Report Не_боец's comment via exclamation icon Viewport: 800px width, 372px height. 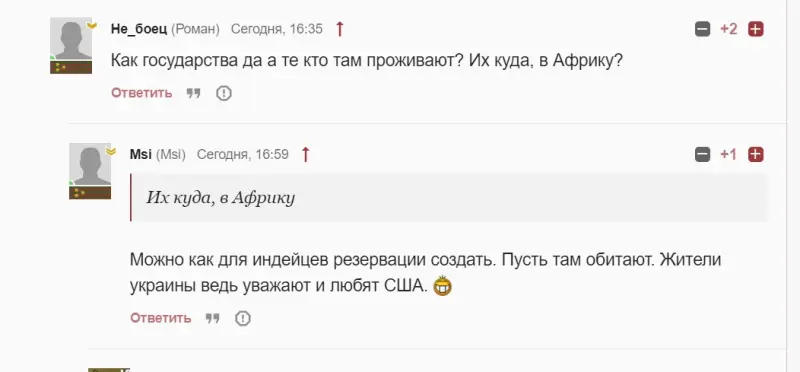pyautogui.click(x=223, y=93)
